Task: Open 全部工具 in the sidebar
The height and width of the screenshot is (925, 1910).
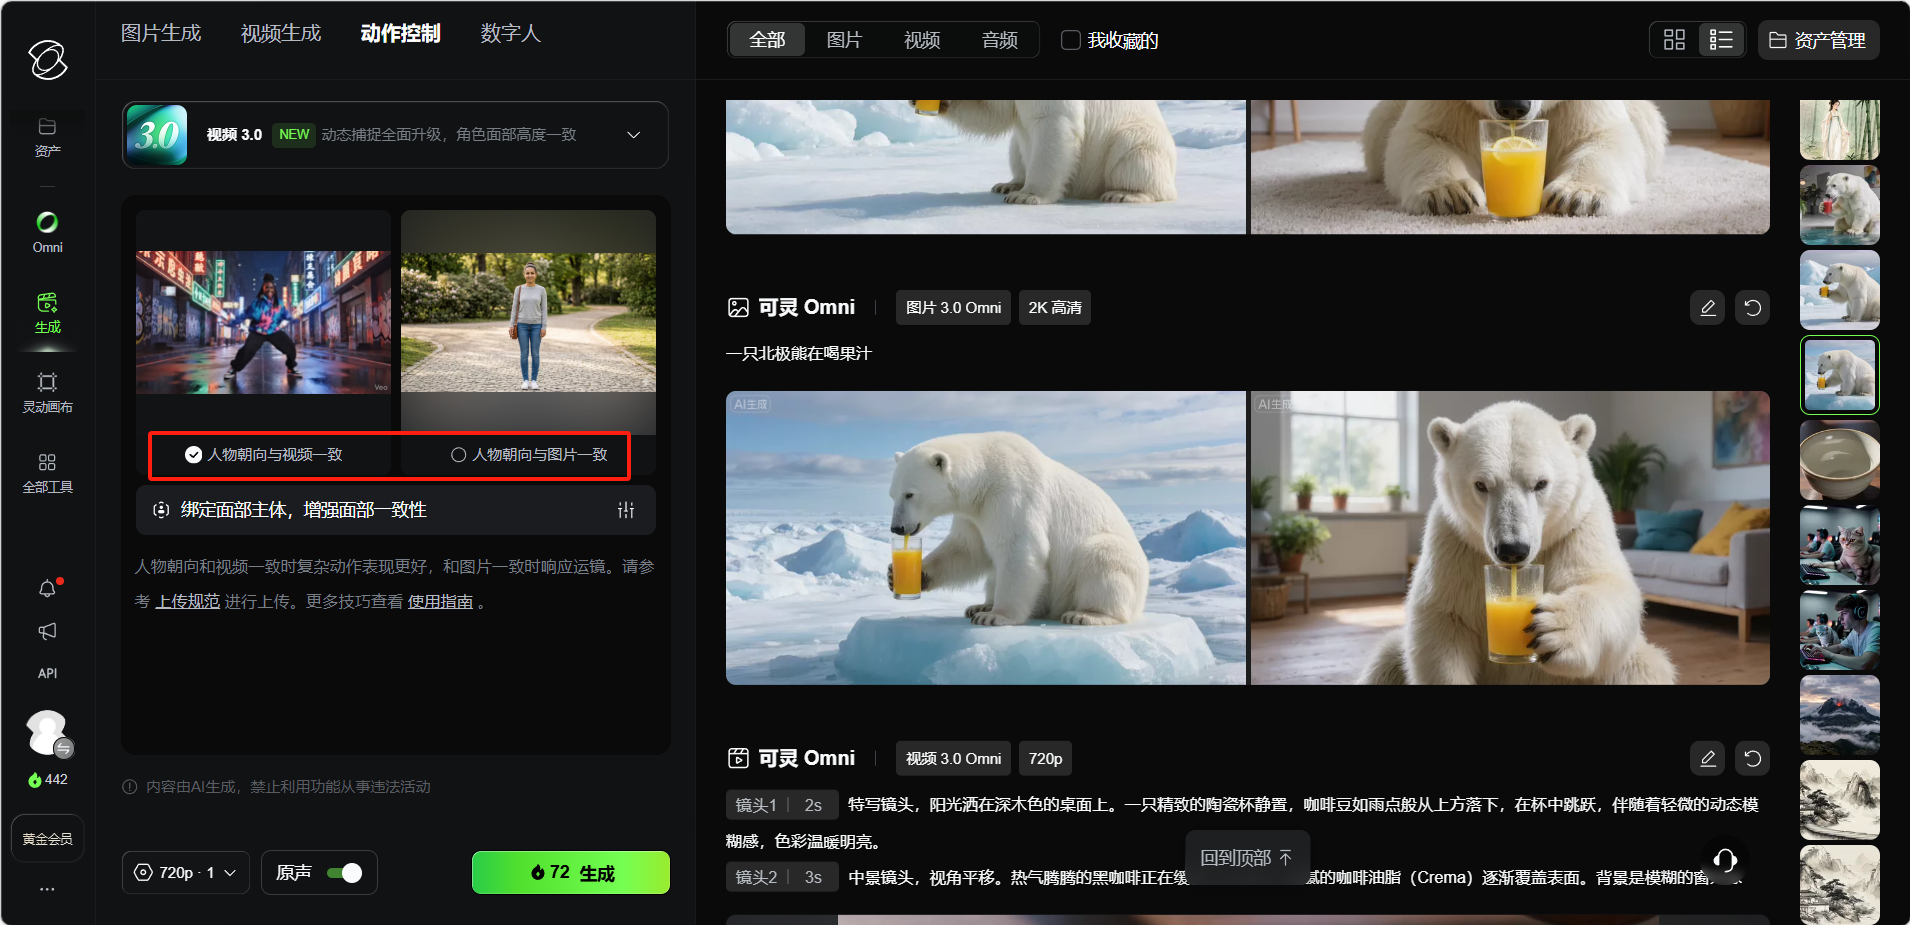Action: coord(47,472)
